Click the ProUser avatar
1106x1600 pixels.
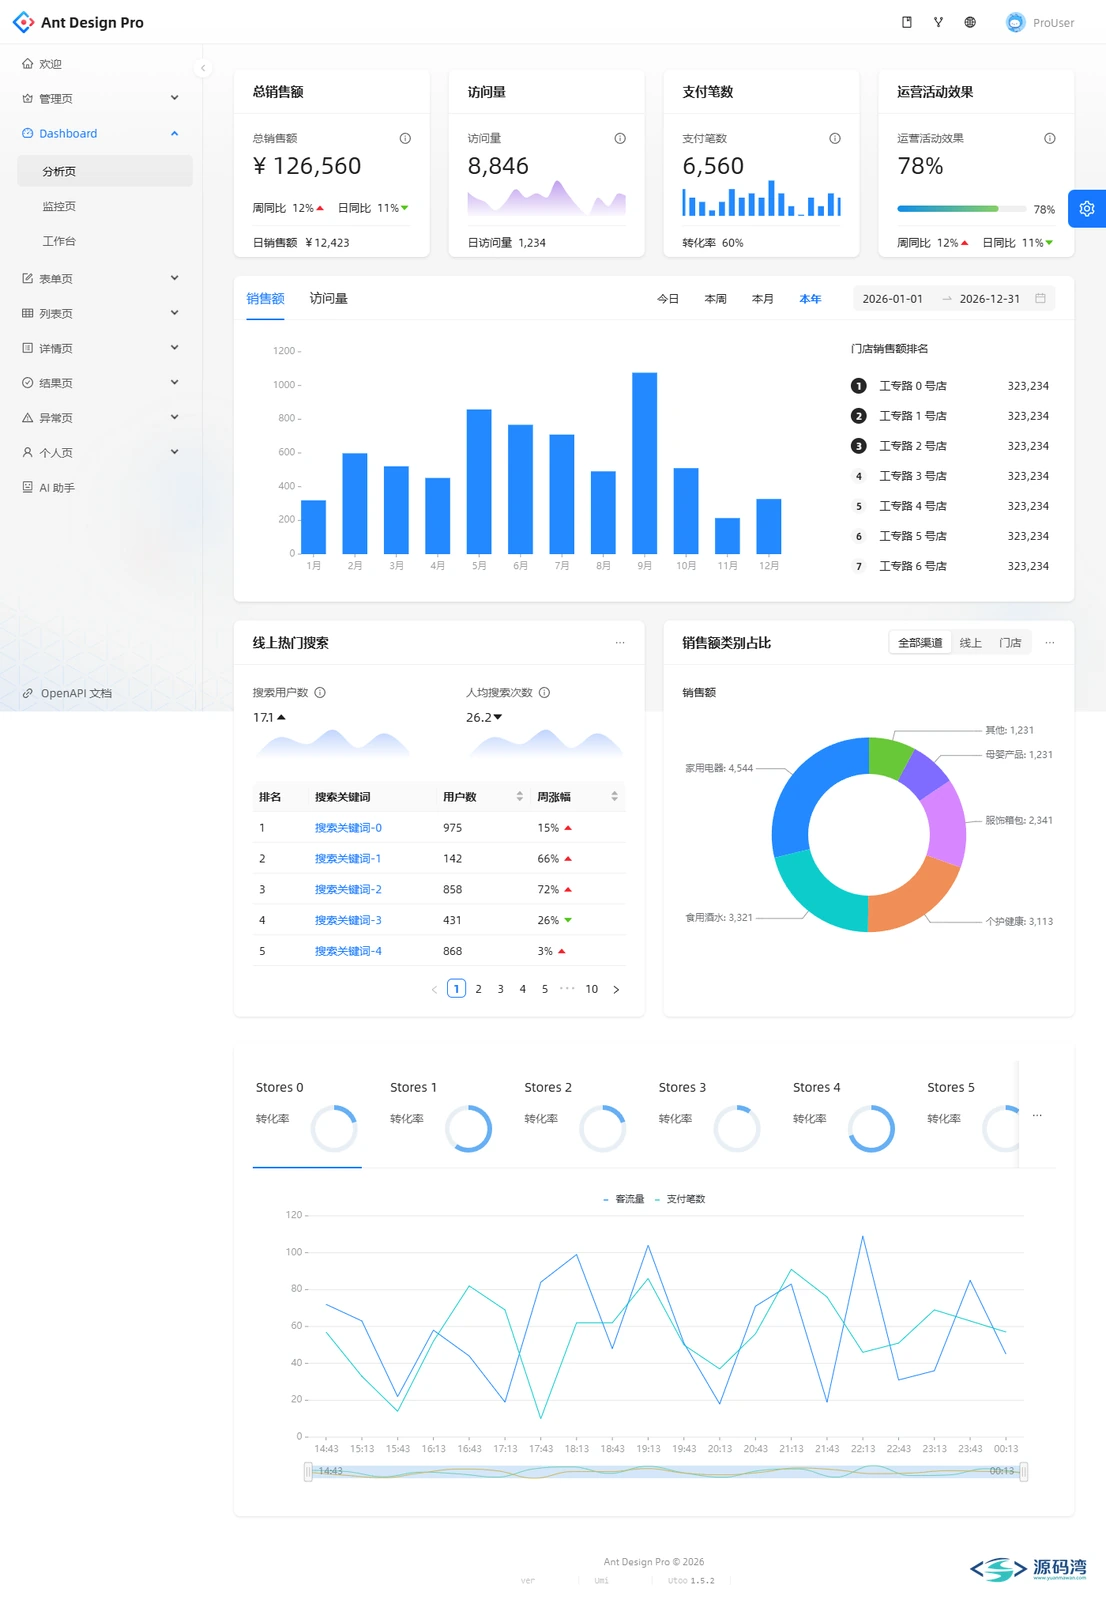coord(1015,22)
